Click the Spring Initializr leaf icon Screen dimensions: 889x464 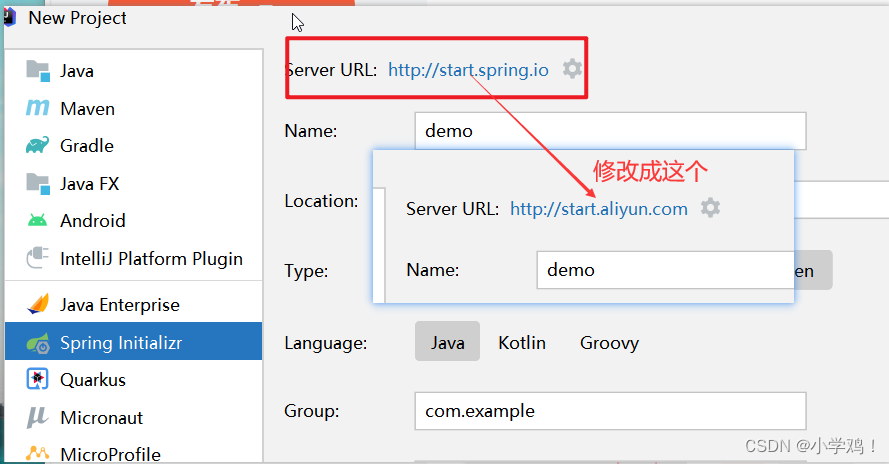38,342
